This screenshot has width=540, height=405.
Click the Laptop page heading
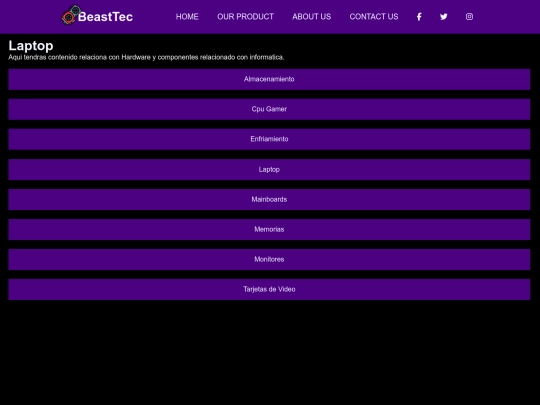[x=31, y=46]
